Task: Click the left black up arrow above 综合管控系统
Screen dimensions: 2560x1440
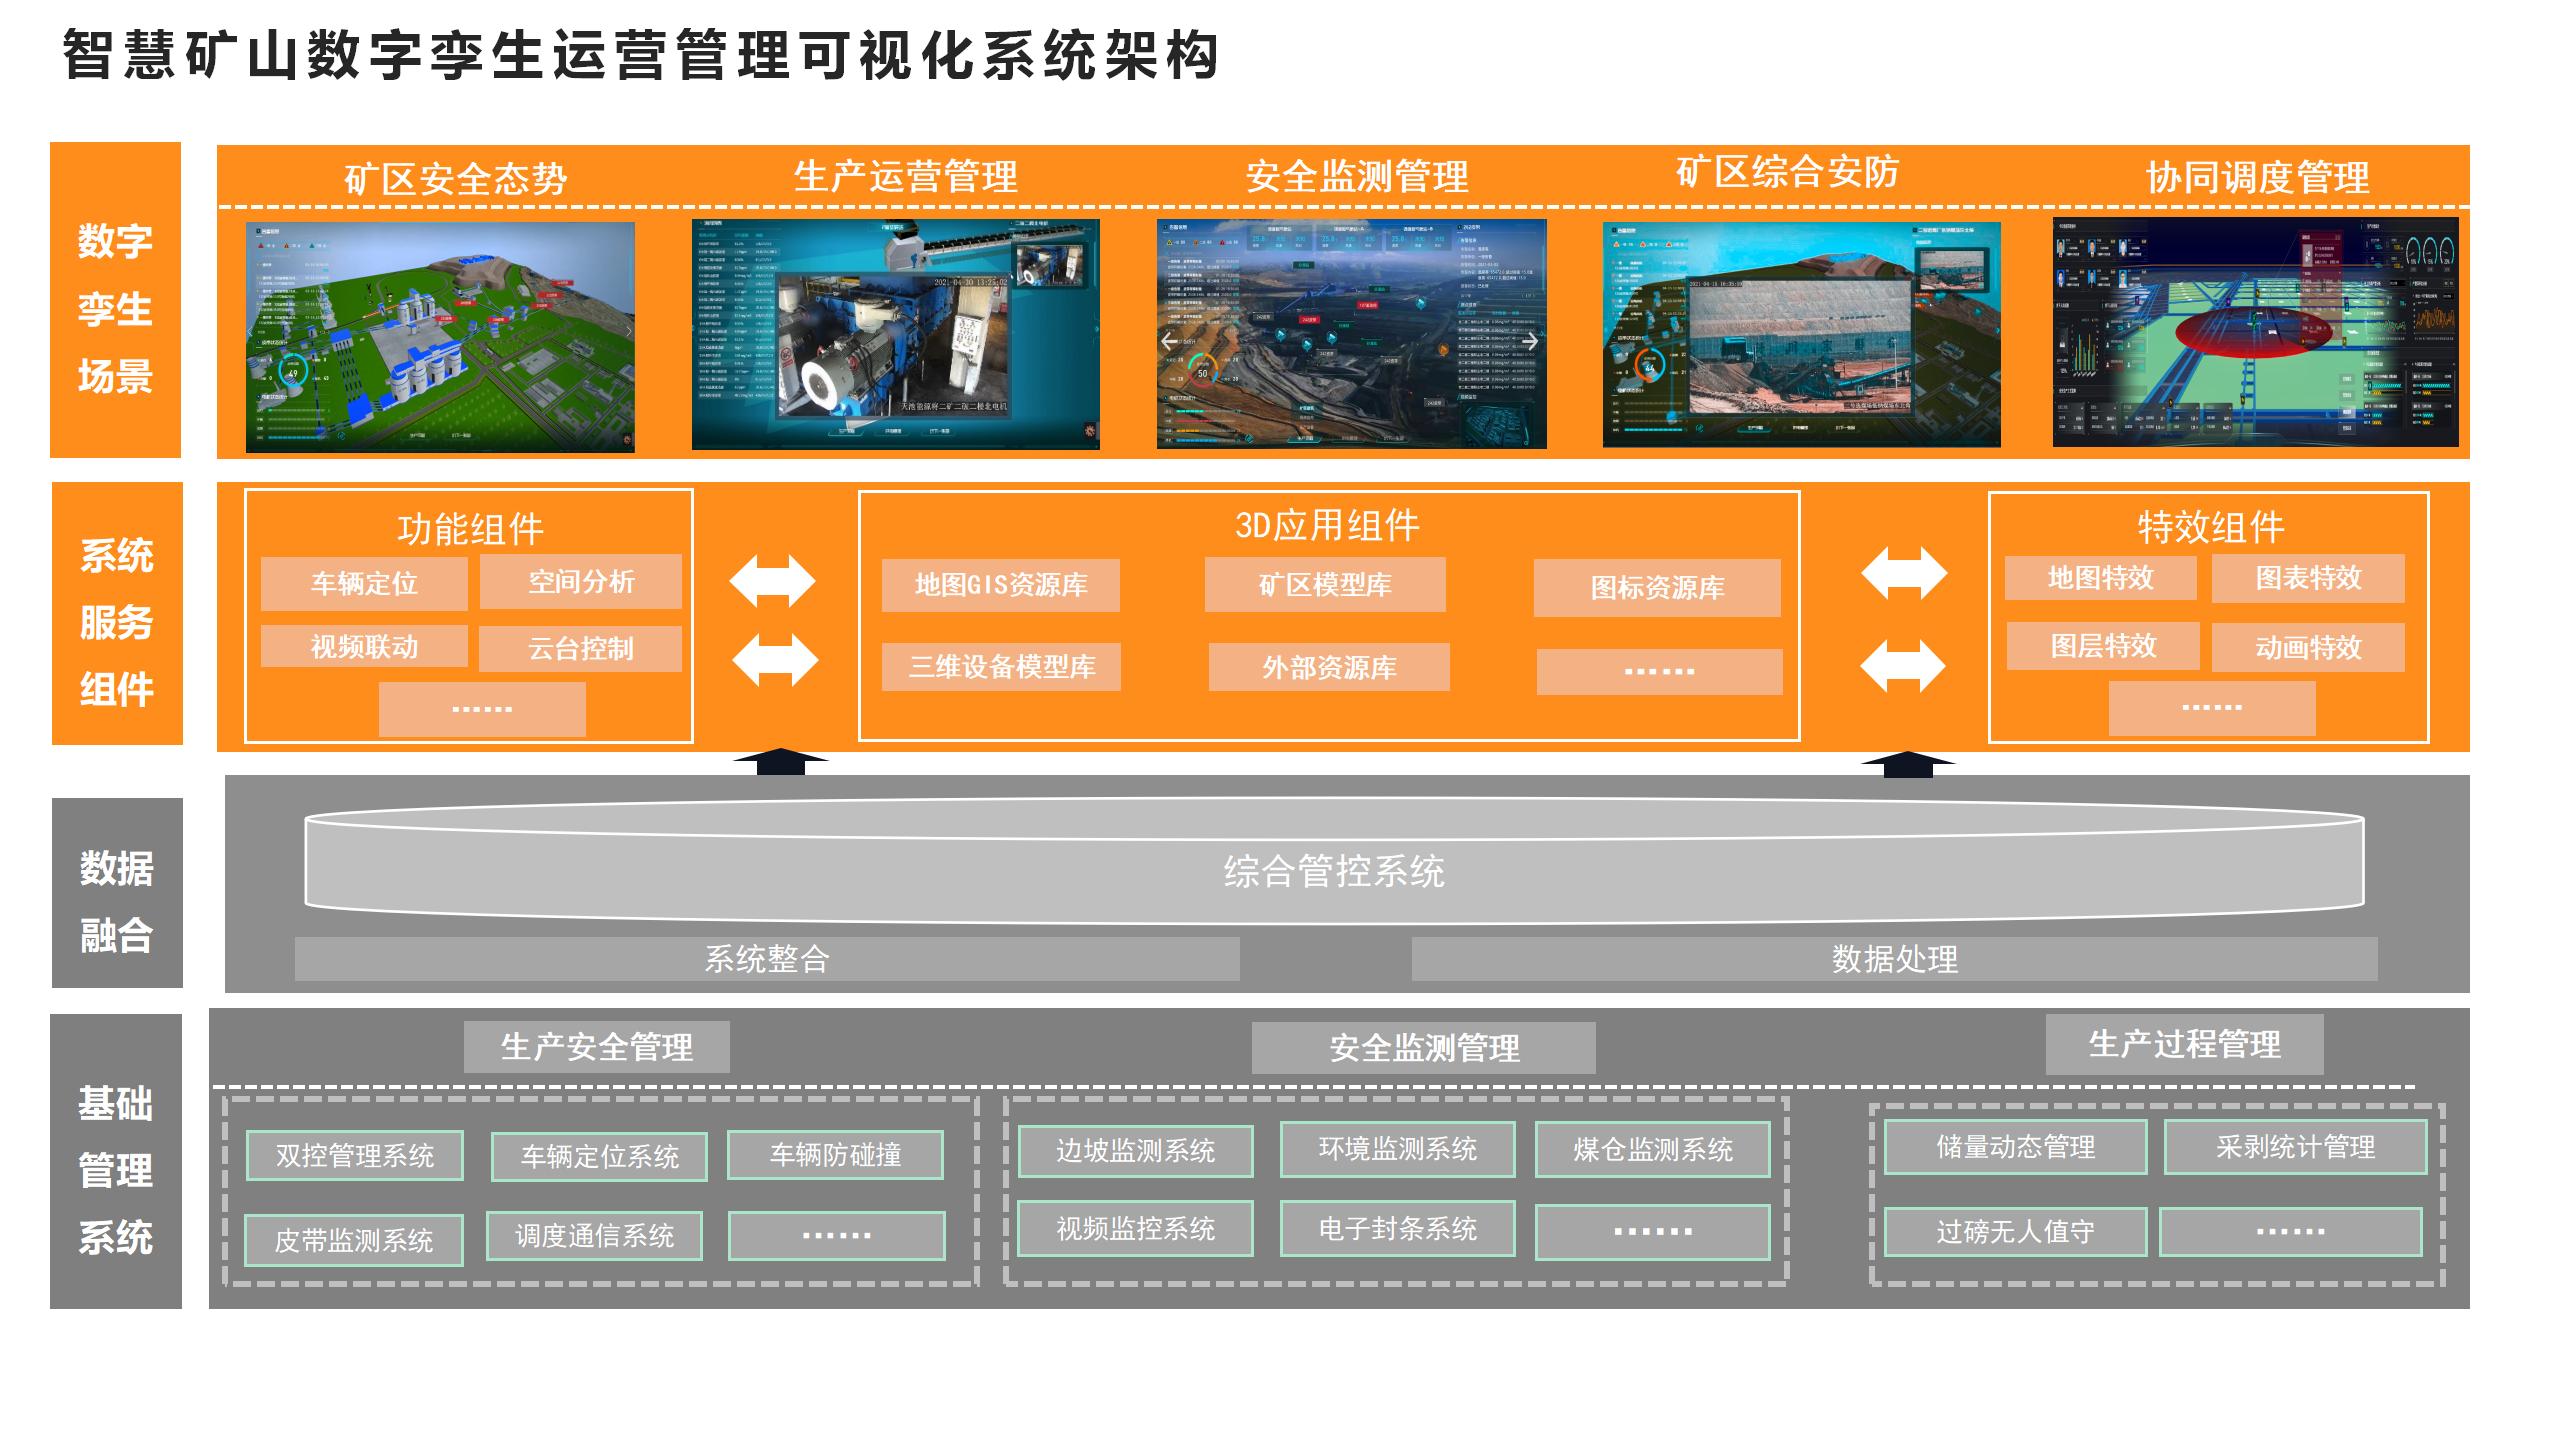Action: (781, 762)
